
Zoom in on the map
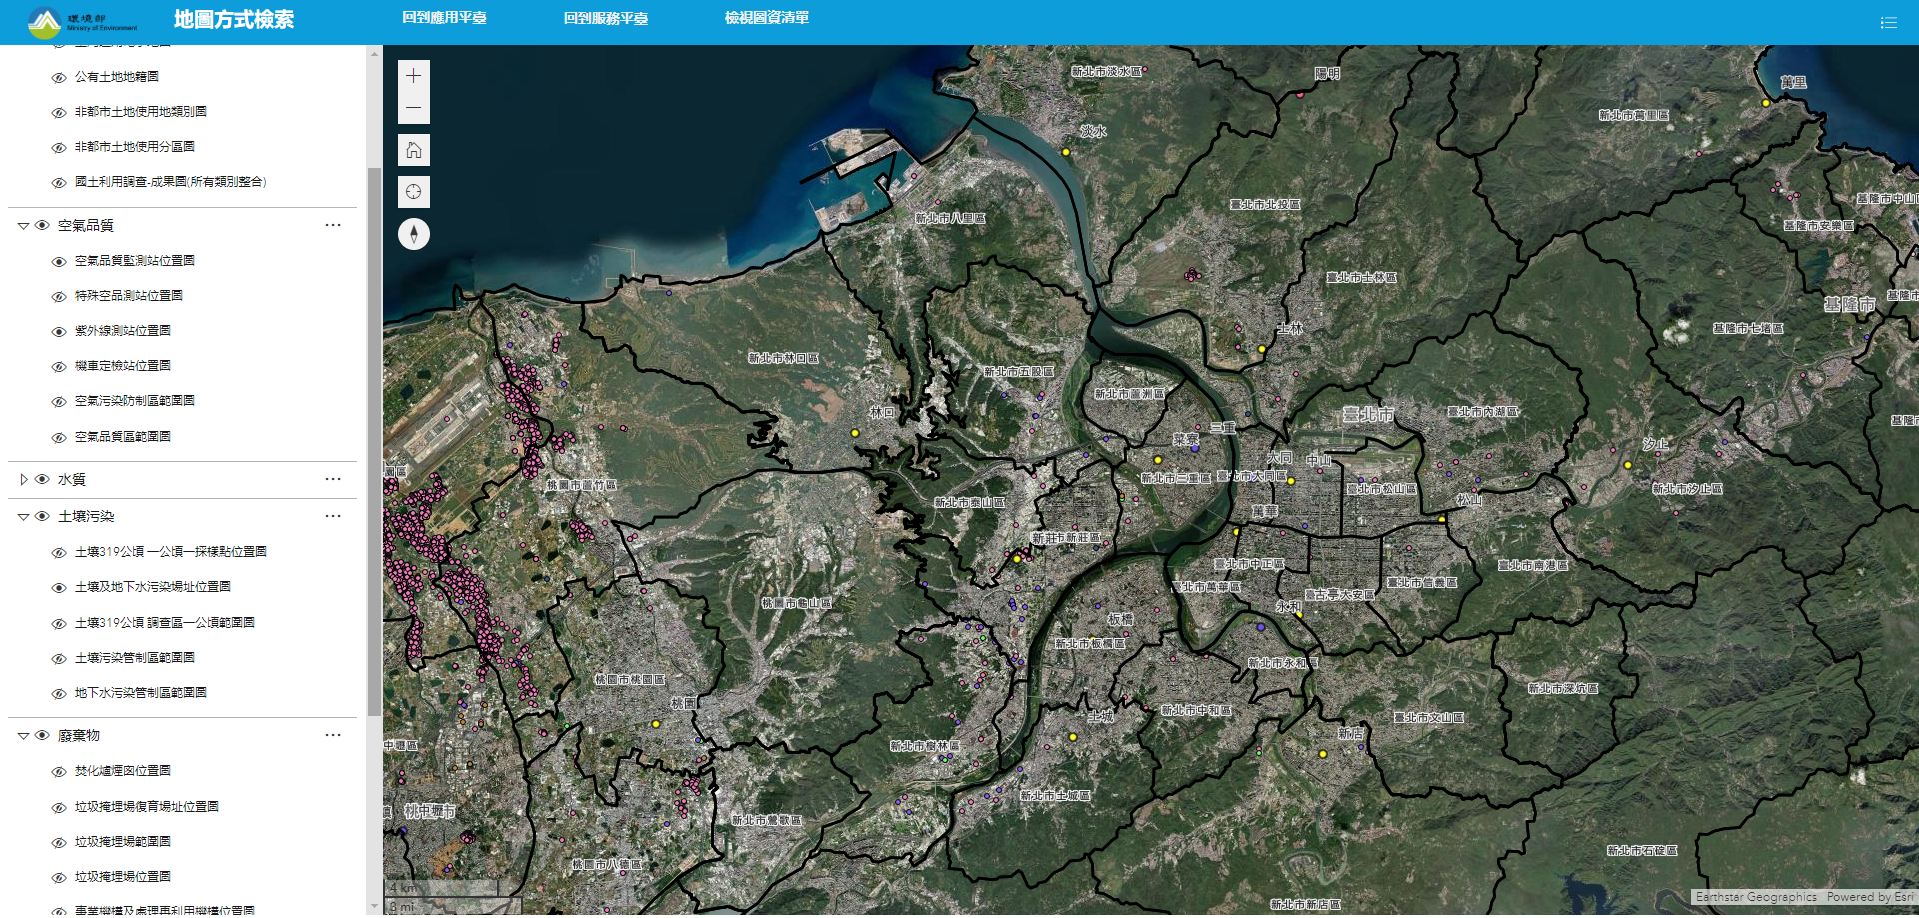413,76
